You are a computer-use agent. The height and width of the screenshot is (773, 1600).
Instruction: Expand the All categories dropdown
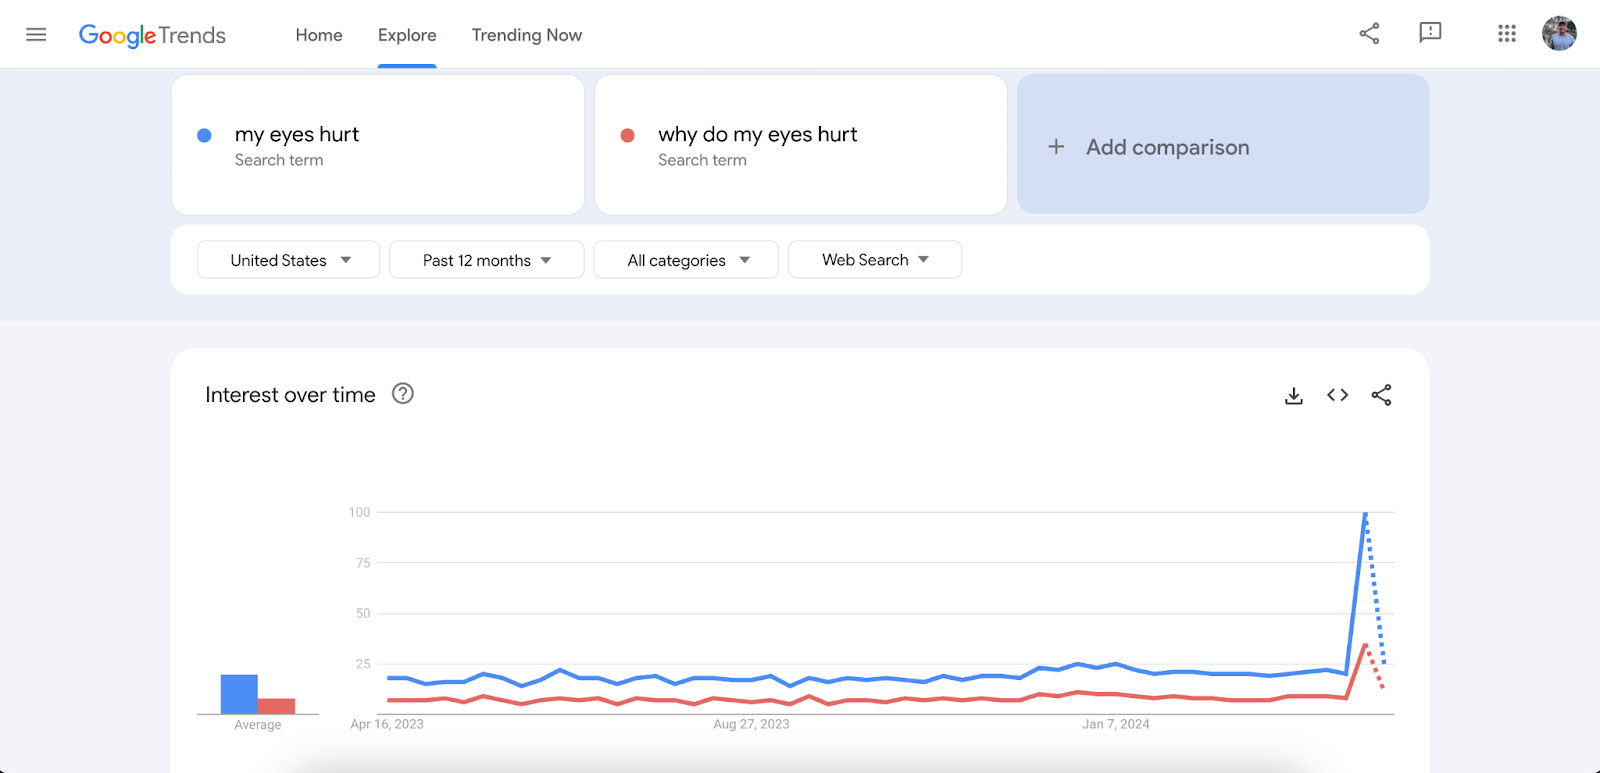(686, 260)
